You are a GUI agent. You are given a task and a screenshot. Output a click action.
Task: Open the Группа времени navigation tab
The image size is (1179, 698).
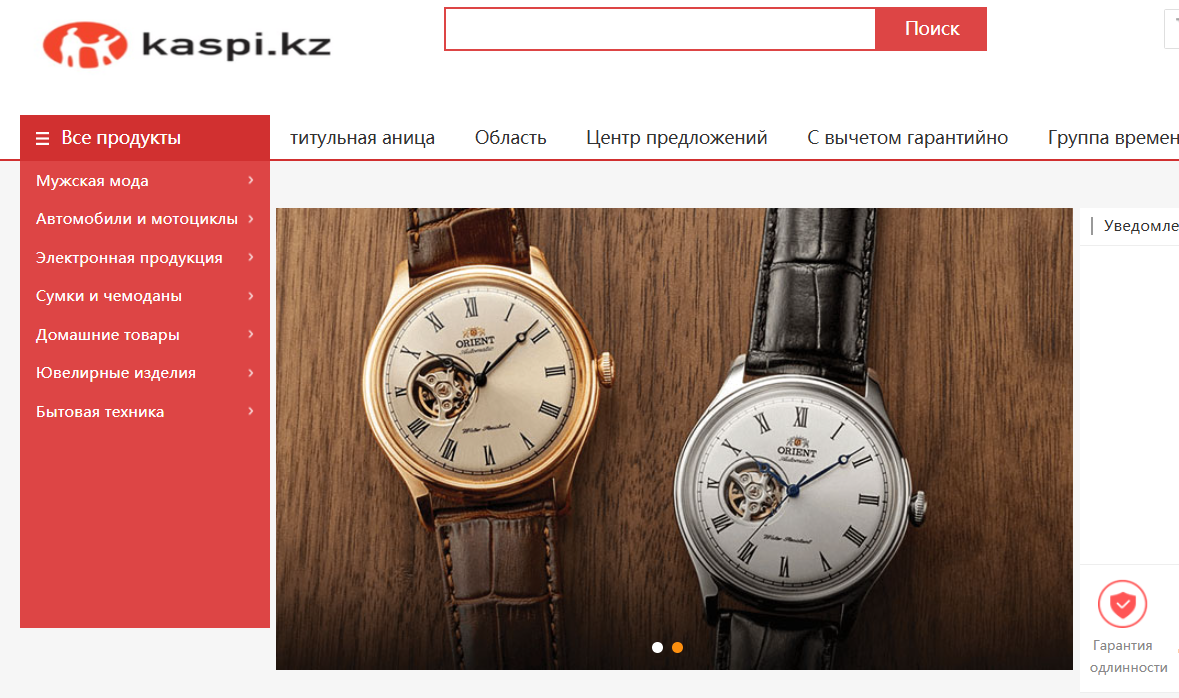[1113, 138]
